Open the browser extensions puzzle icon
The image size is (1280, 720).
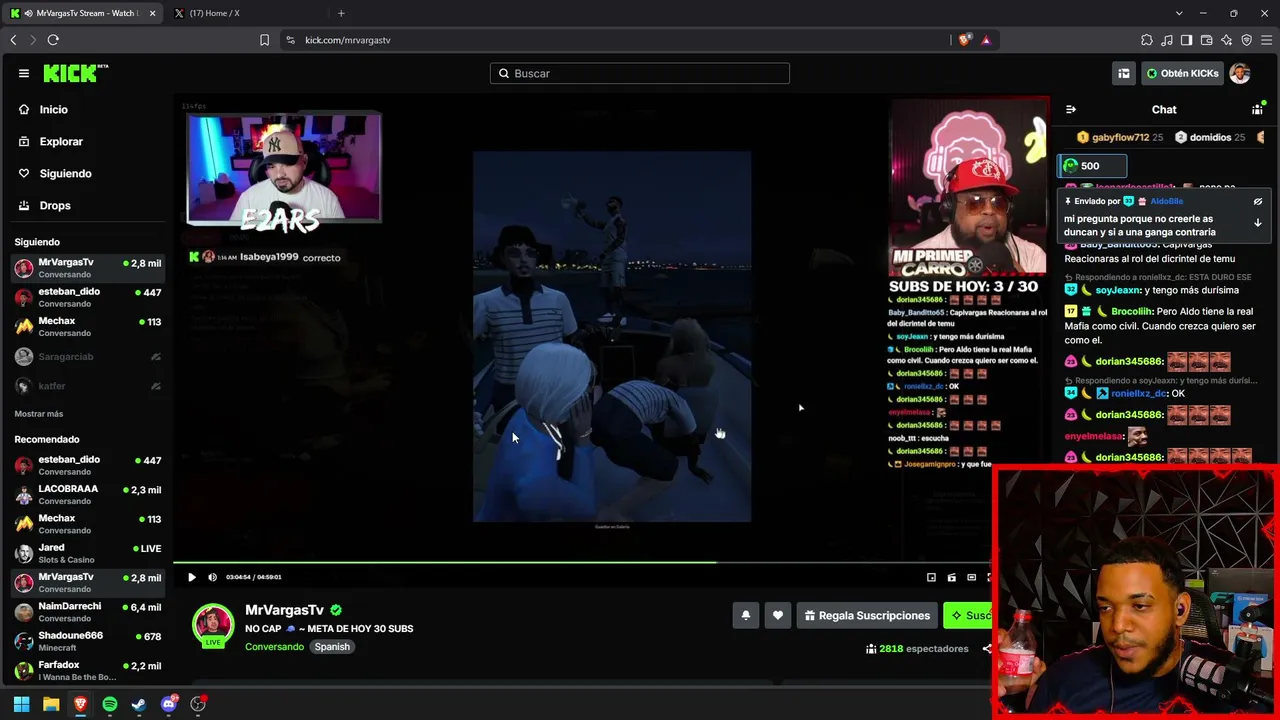[x=1147, y=40]
